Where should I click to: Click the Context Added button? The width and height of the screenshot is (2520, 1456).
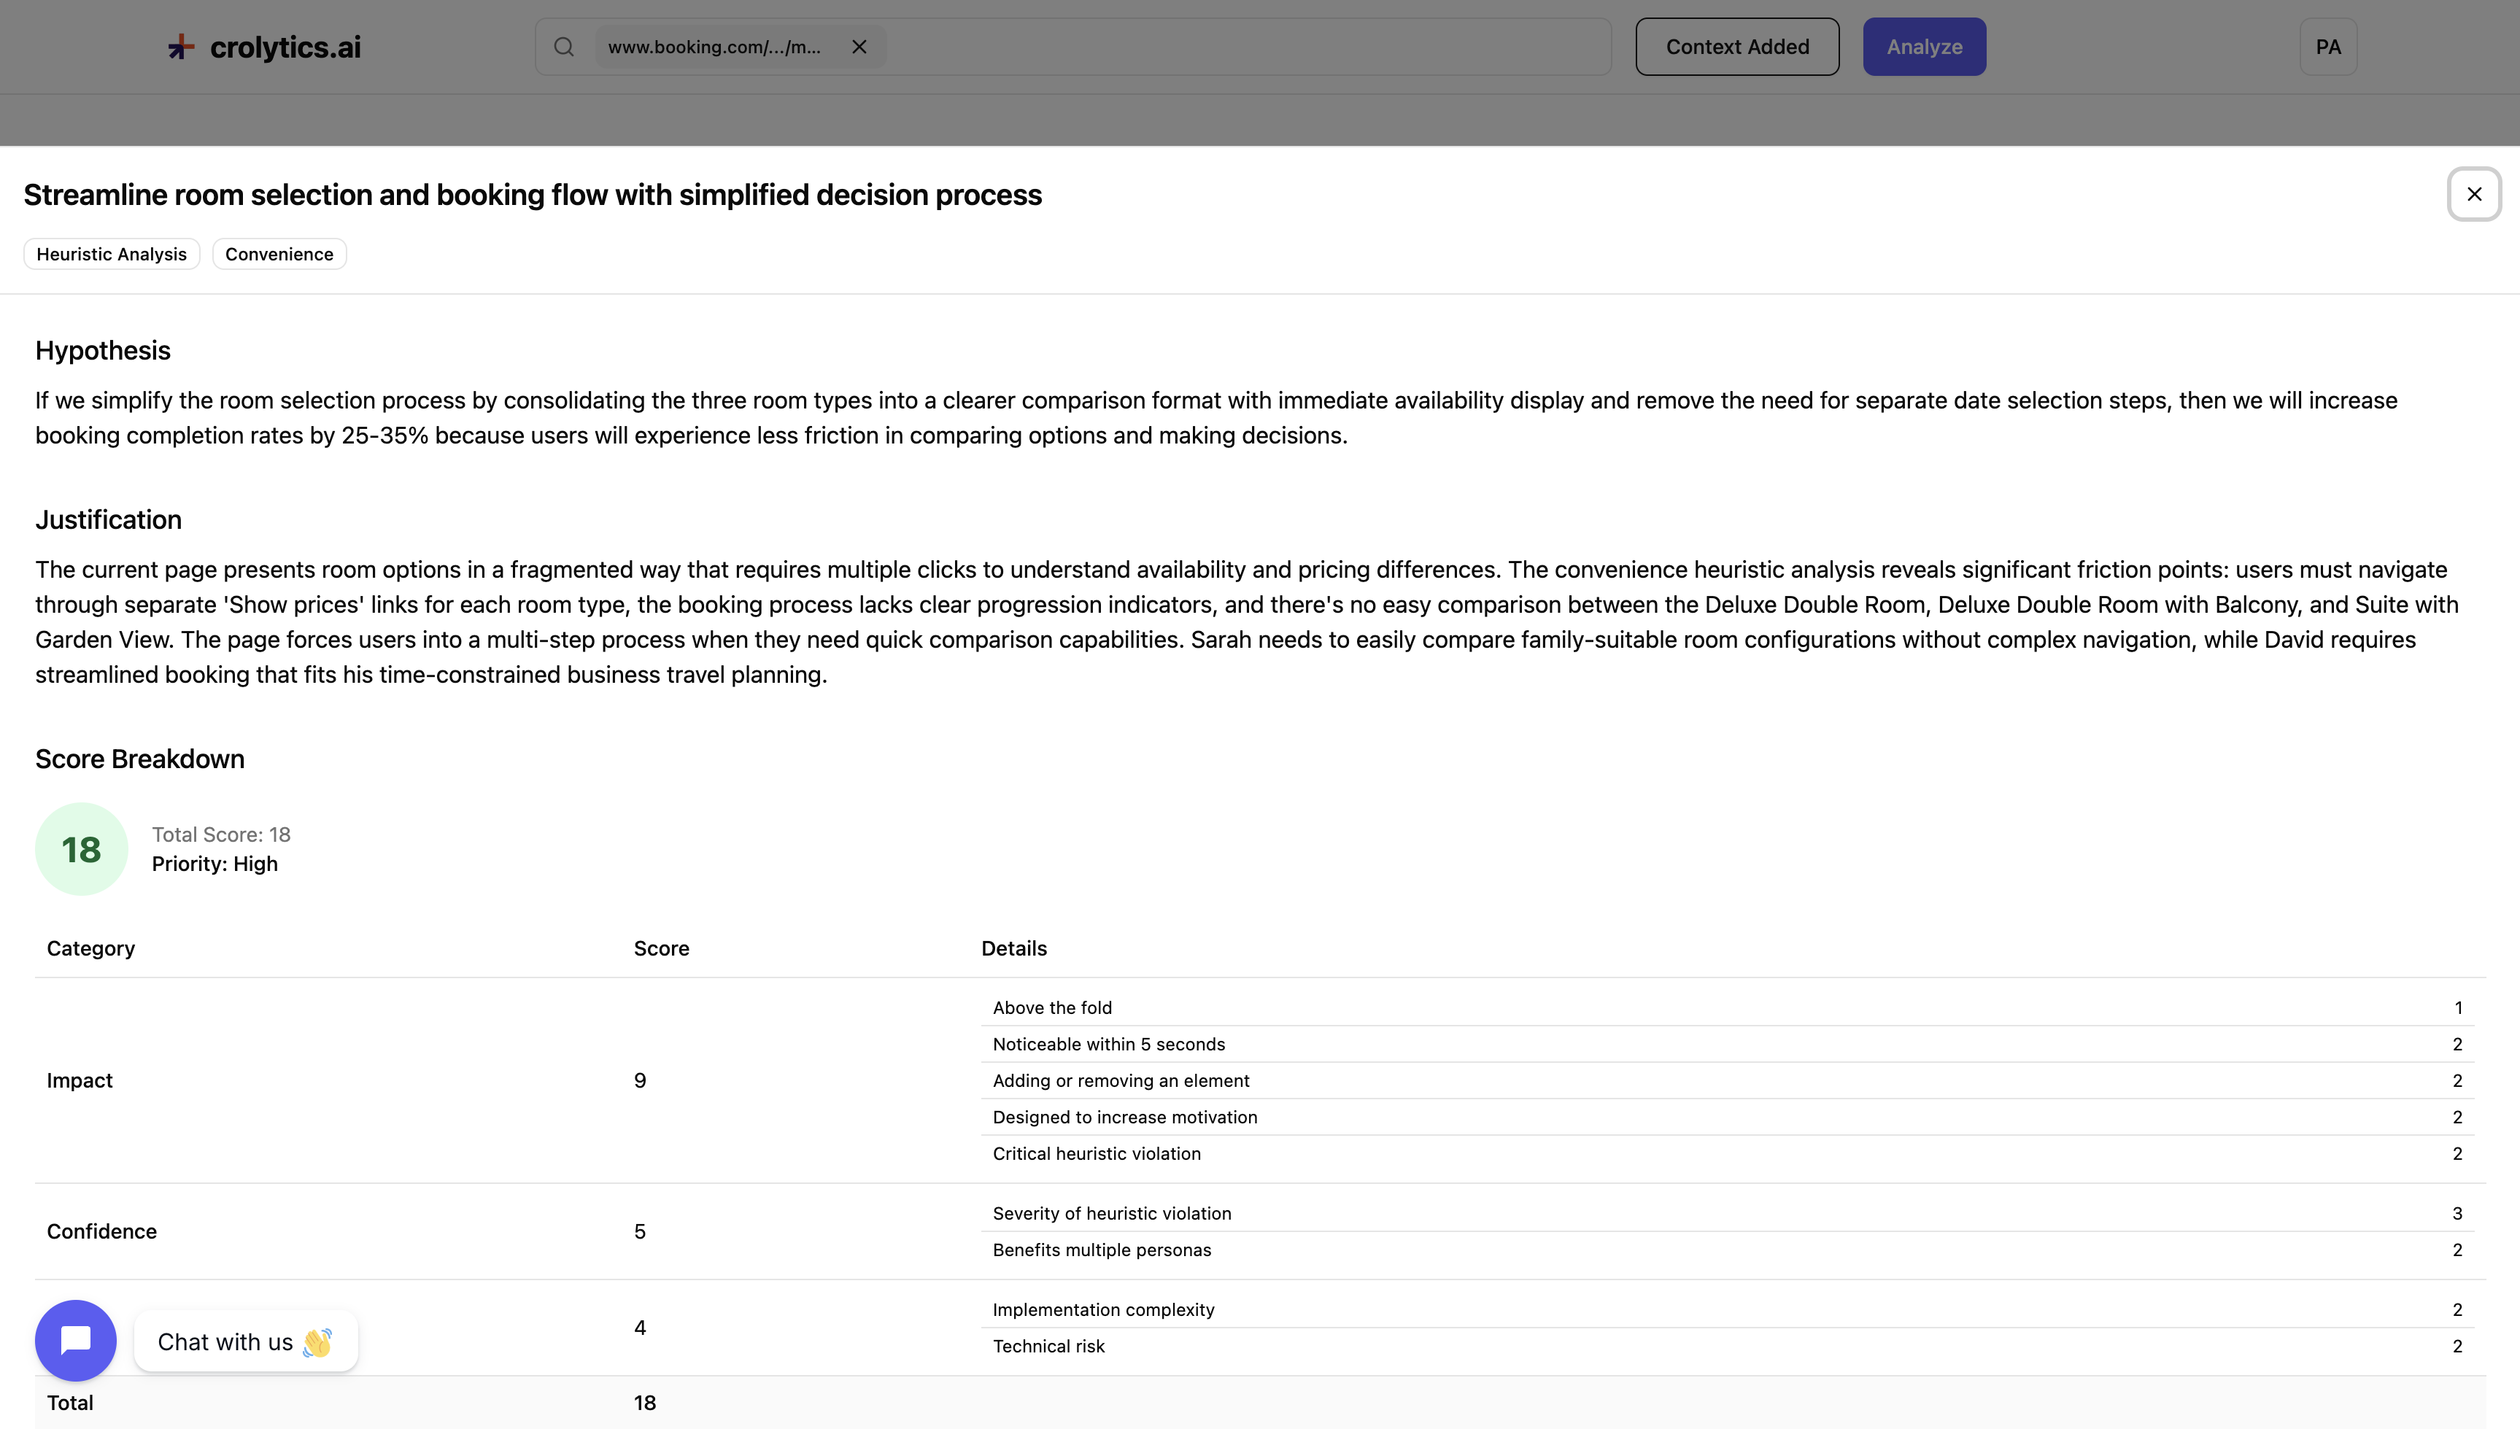[1737, 47]
